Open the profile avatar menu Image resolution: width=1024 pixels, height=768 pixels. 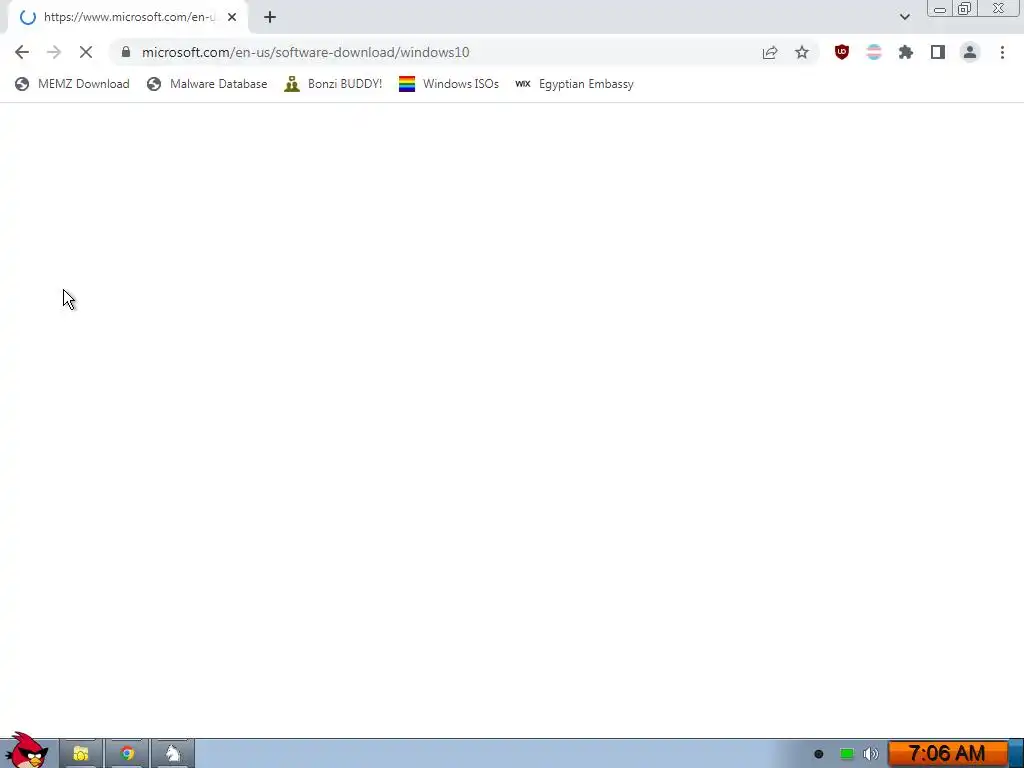[970, 52]
